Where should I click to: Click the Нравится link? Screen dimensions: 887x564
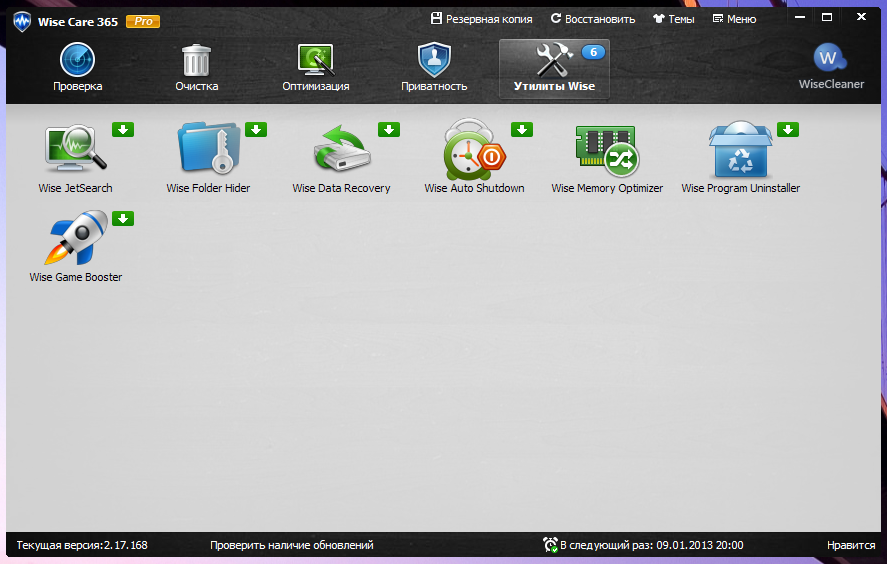[851, 545]
